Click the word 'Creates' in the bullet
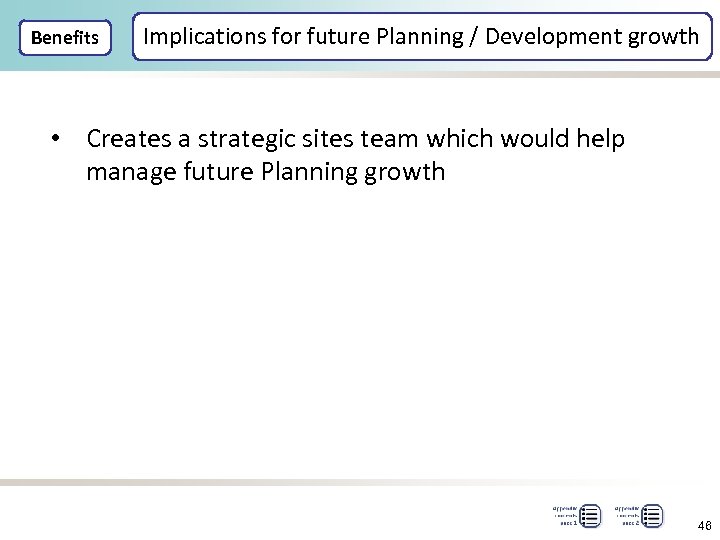 pyautogui.click(x=131, y=138)
